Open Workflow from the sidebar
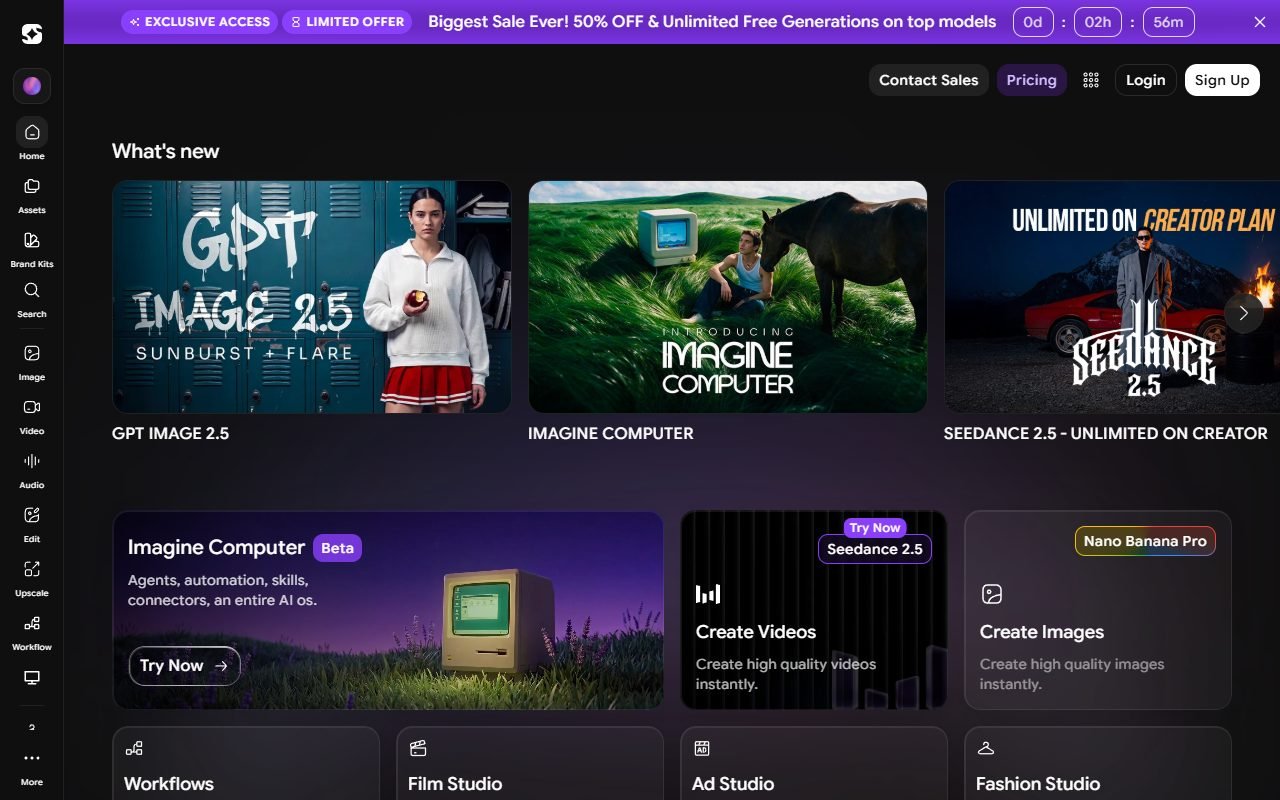1280x800 pixels. pos(32,632)
